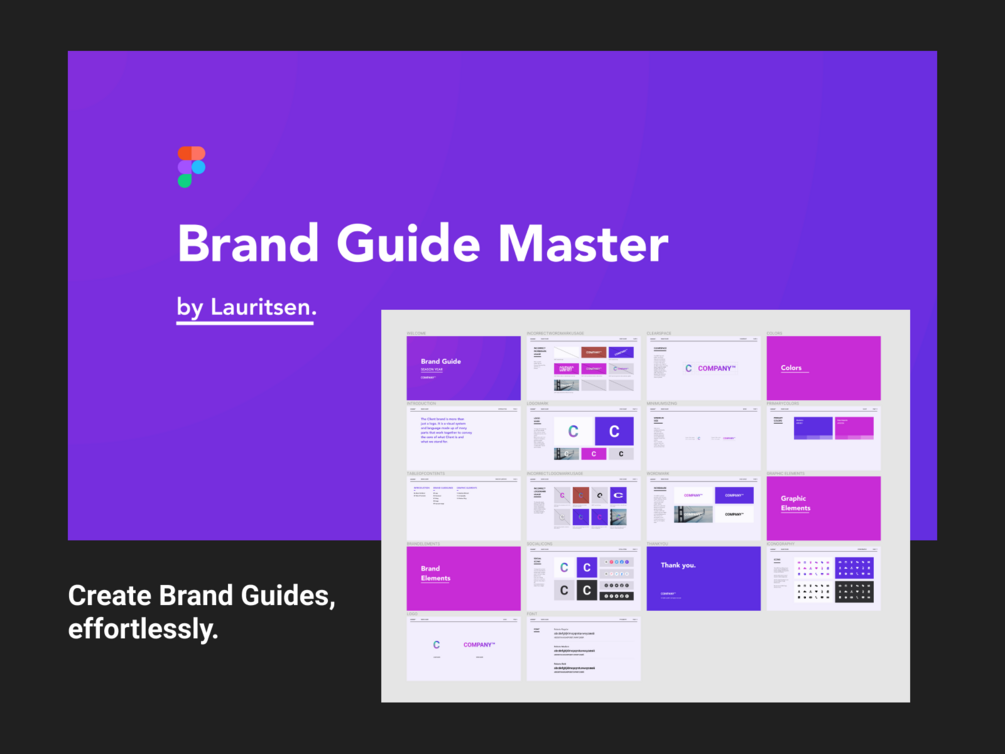
Task: Open the Primary Colors page thumbnail
Action: point(824,438)
